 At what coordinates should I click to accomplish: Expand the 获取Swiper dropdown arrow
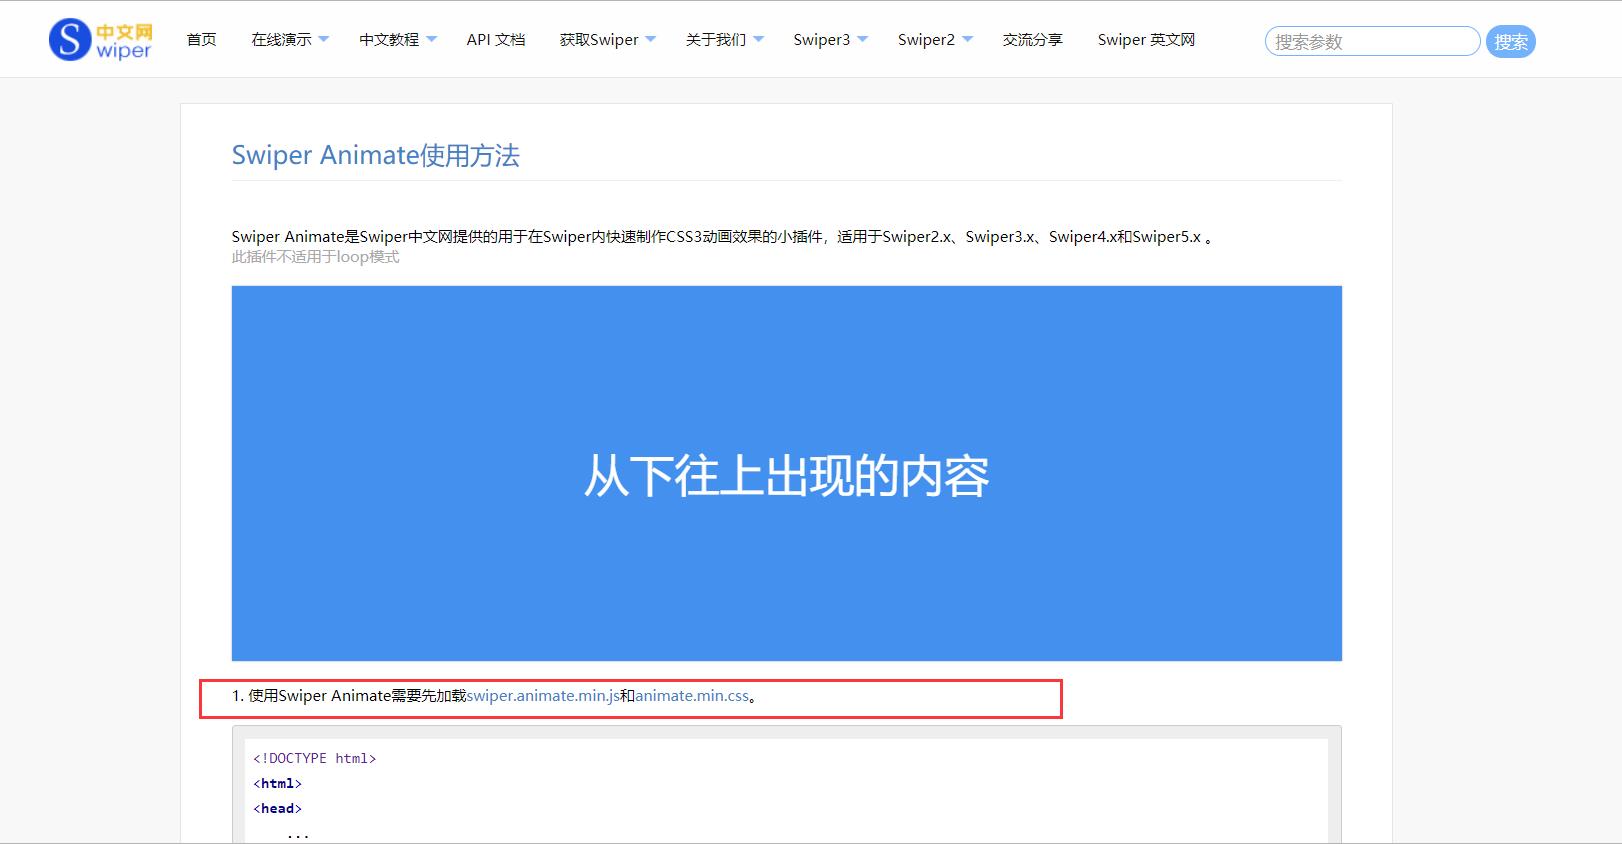(x=650, y=39)
